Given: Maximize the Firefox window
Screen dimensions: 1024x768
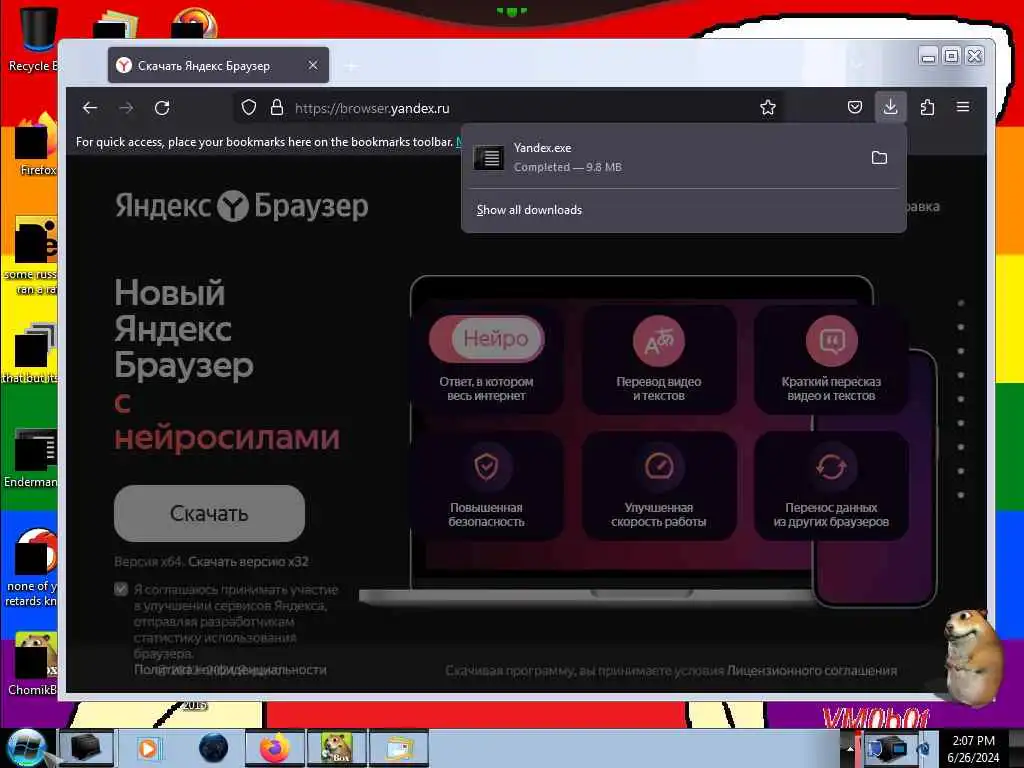Looking at the screenshot, I should (952, 57).
